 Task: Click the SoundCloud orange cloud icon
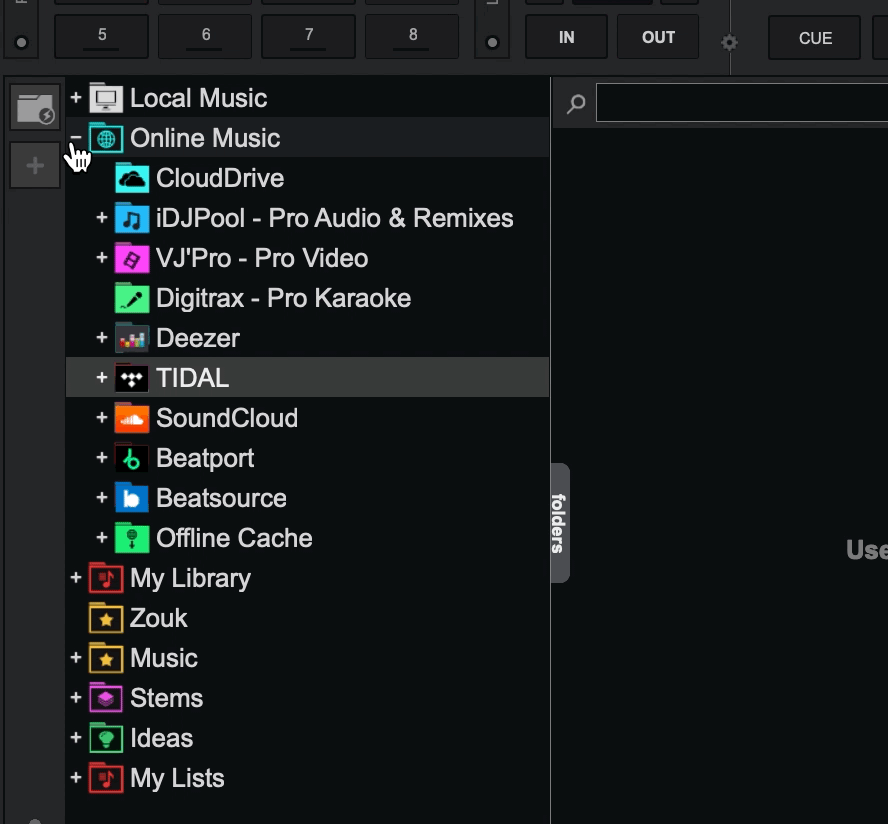132,419
